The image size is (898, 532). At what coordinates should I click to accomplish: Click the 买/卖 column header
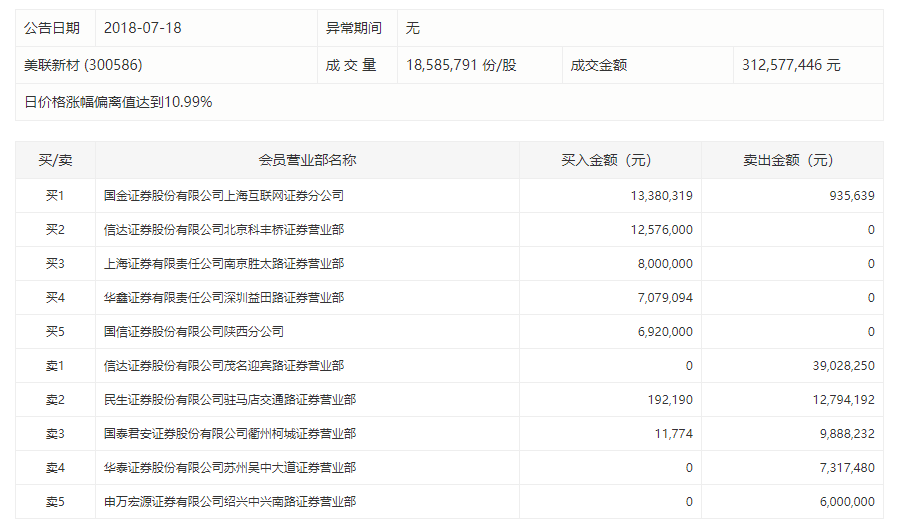pyautogui.click(x=55, y=160)
